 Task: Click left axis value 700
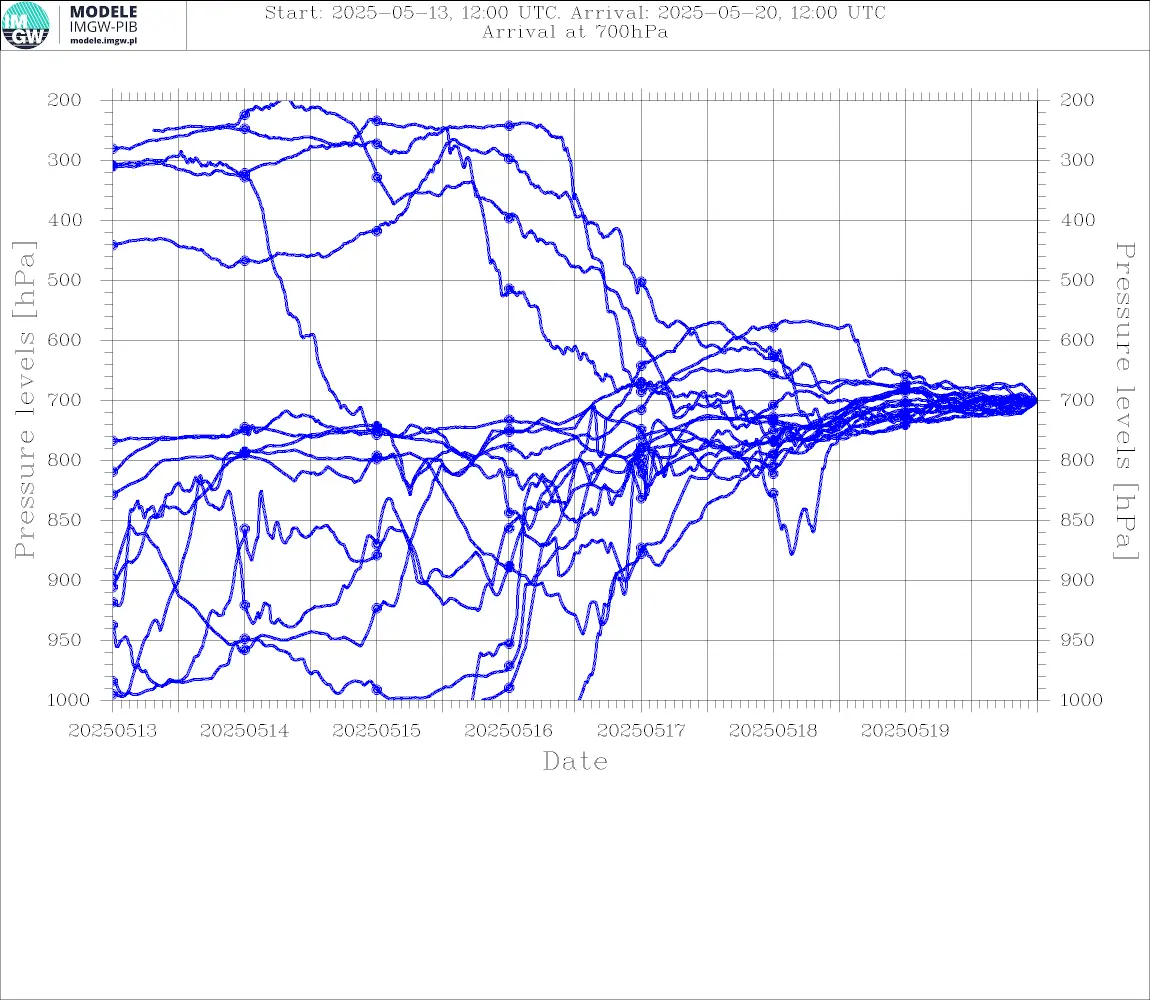65,401
